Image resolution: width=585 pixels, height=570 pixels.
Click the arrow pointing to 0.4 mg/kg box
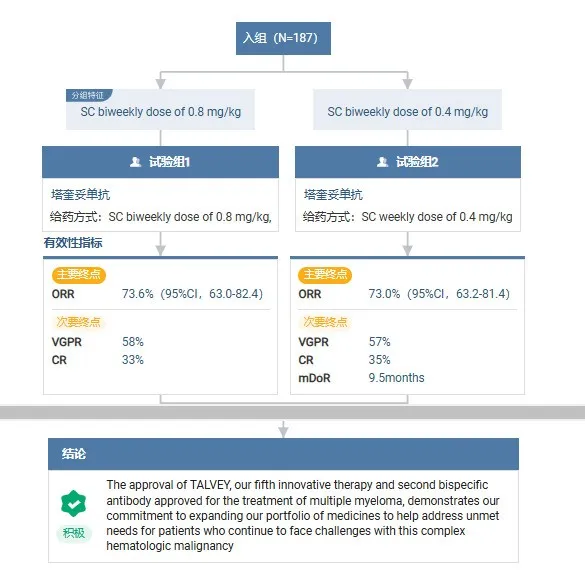coord(407,80)
